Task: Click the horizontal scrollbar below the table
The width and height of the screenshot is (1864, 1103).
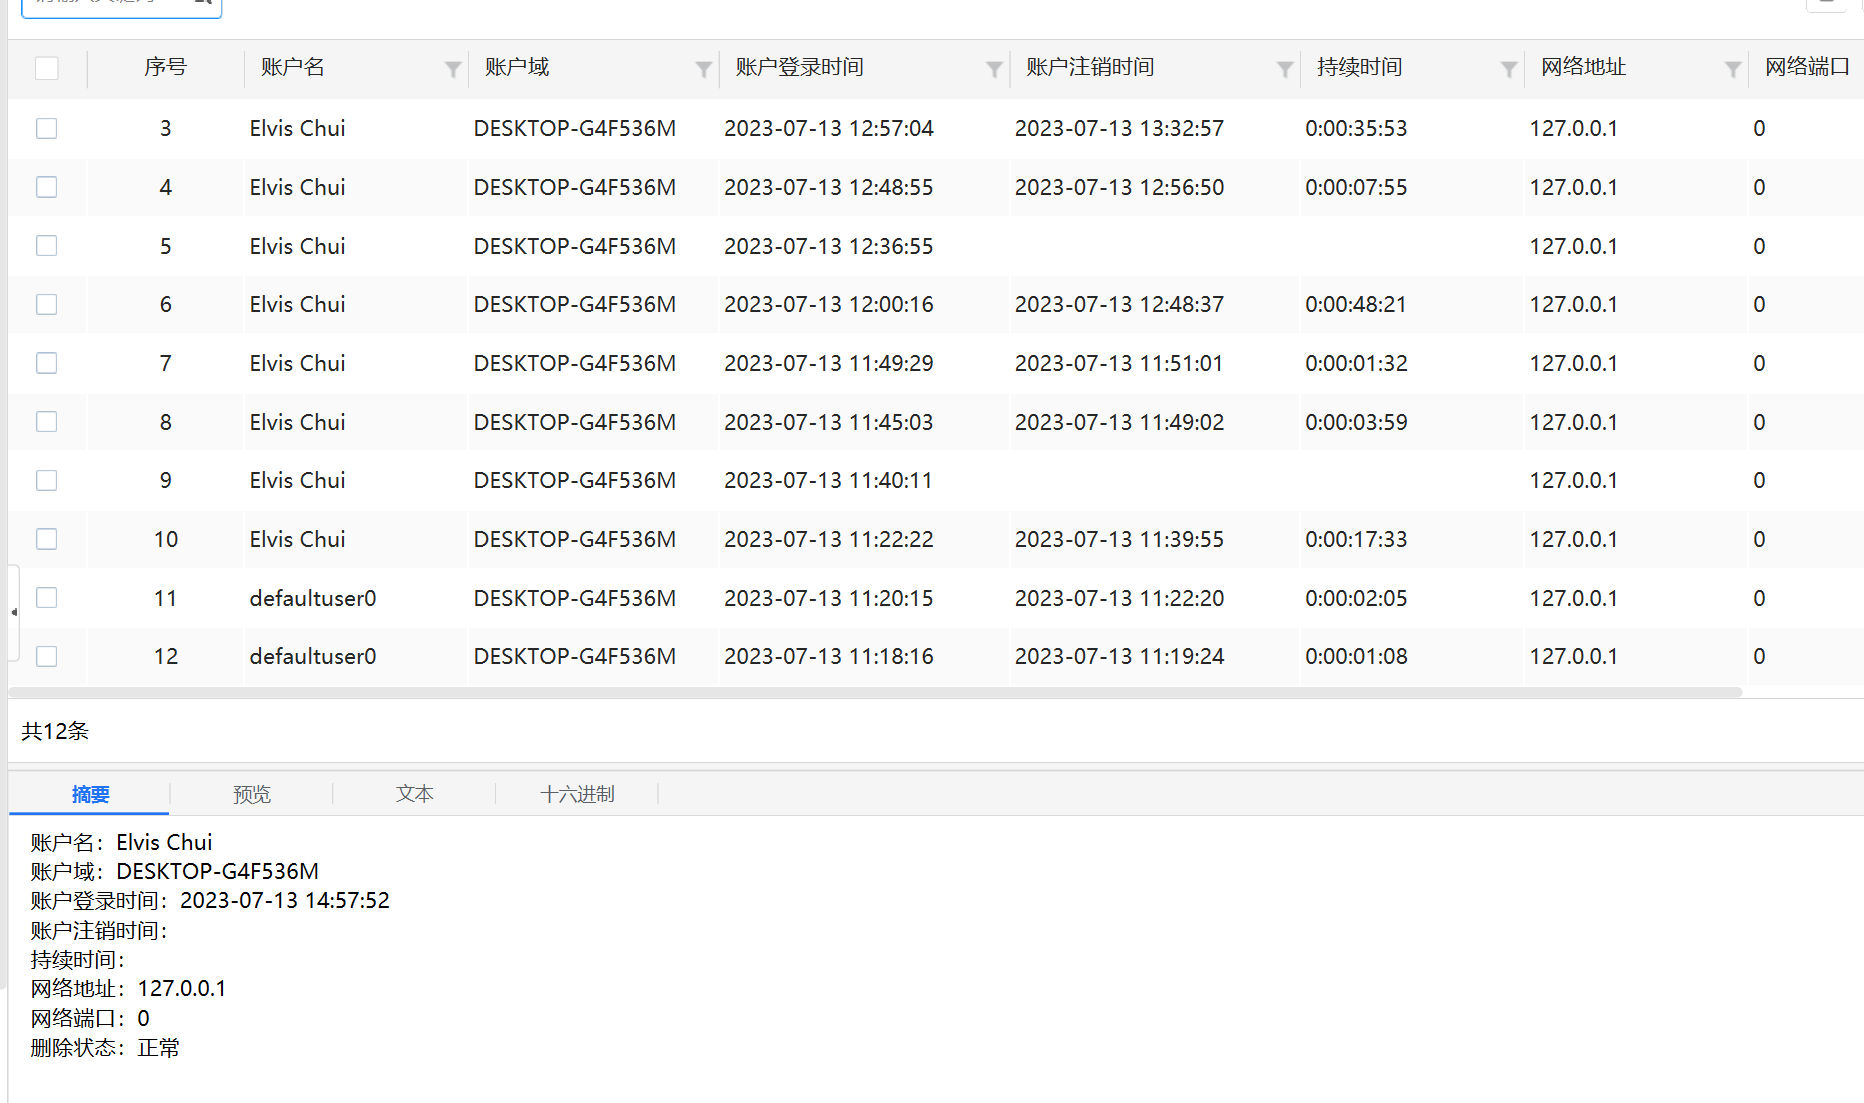Action: point(876,692)
